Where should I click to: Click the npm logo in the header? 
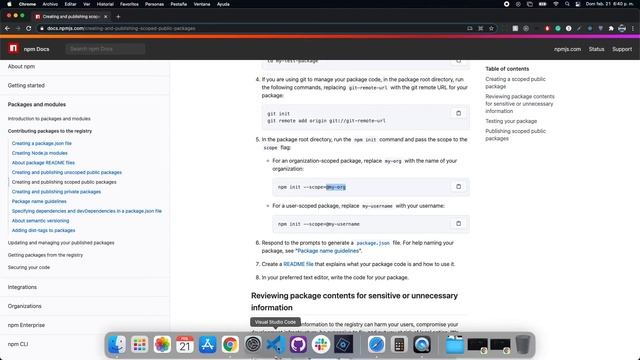13,49
